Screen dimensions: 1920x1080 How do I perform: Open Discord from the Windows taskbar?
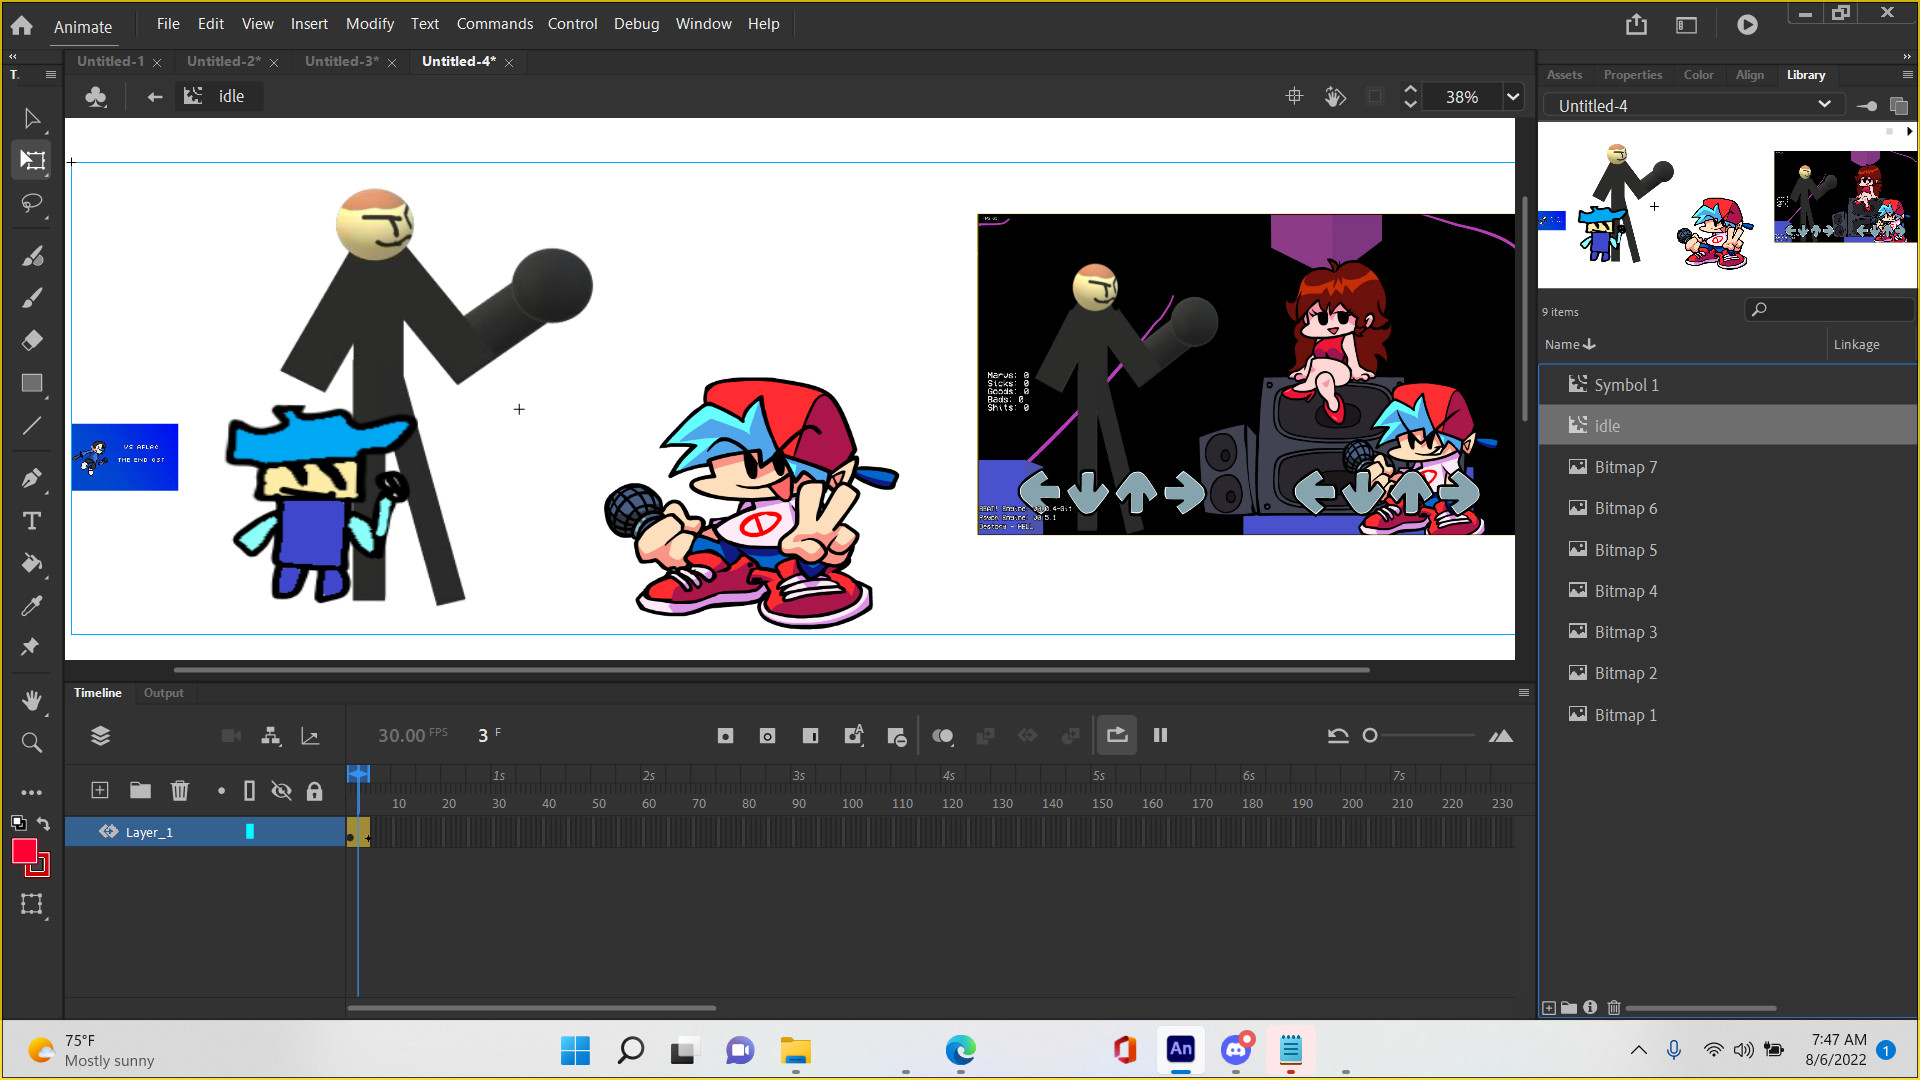[x=1236, y=1049]
